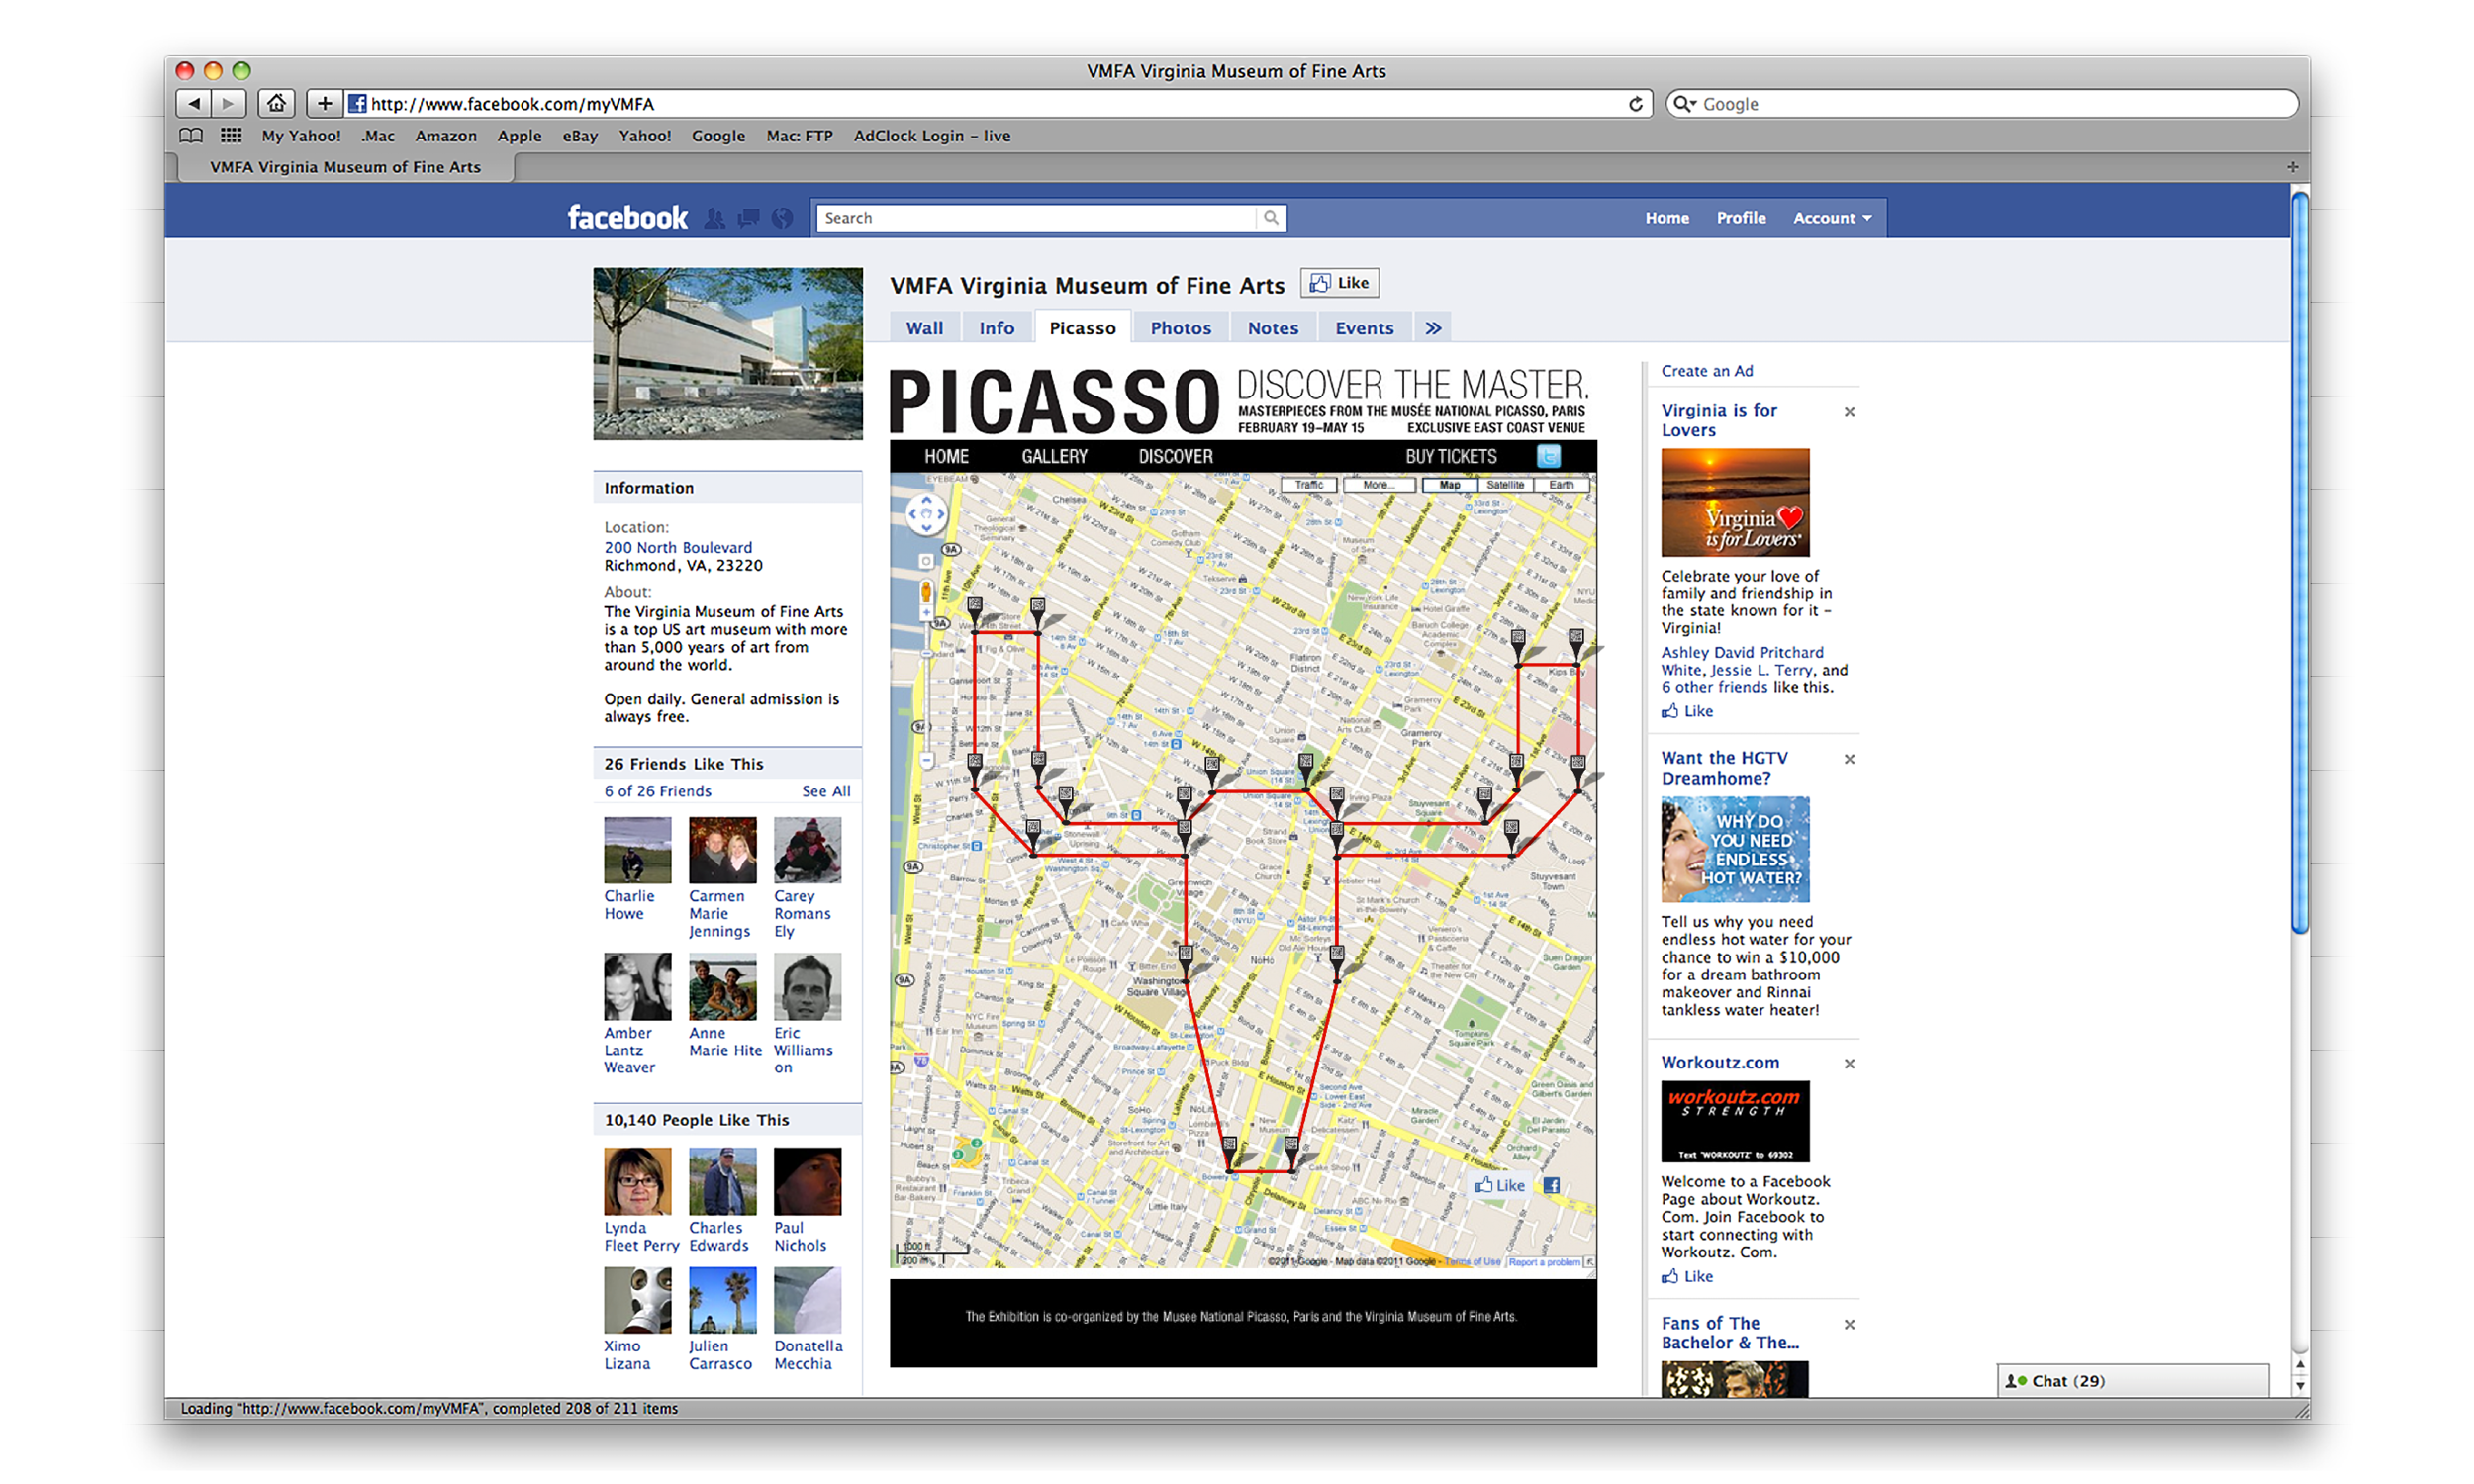
Task: Dismiss the Virginia is for Lovers ad
Action: pyautogui.click(x=1849, y=412)
